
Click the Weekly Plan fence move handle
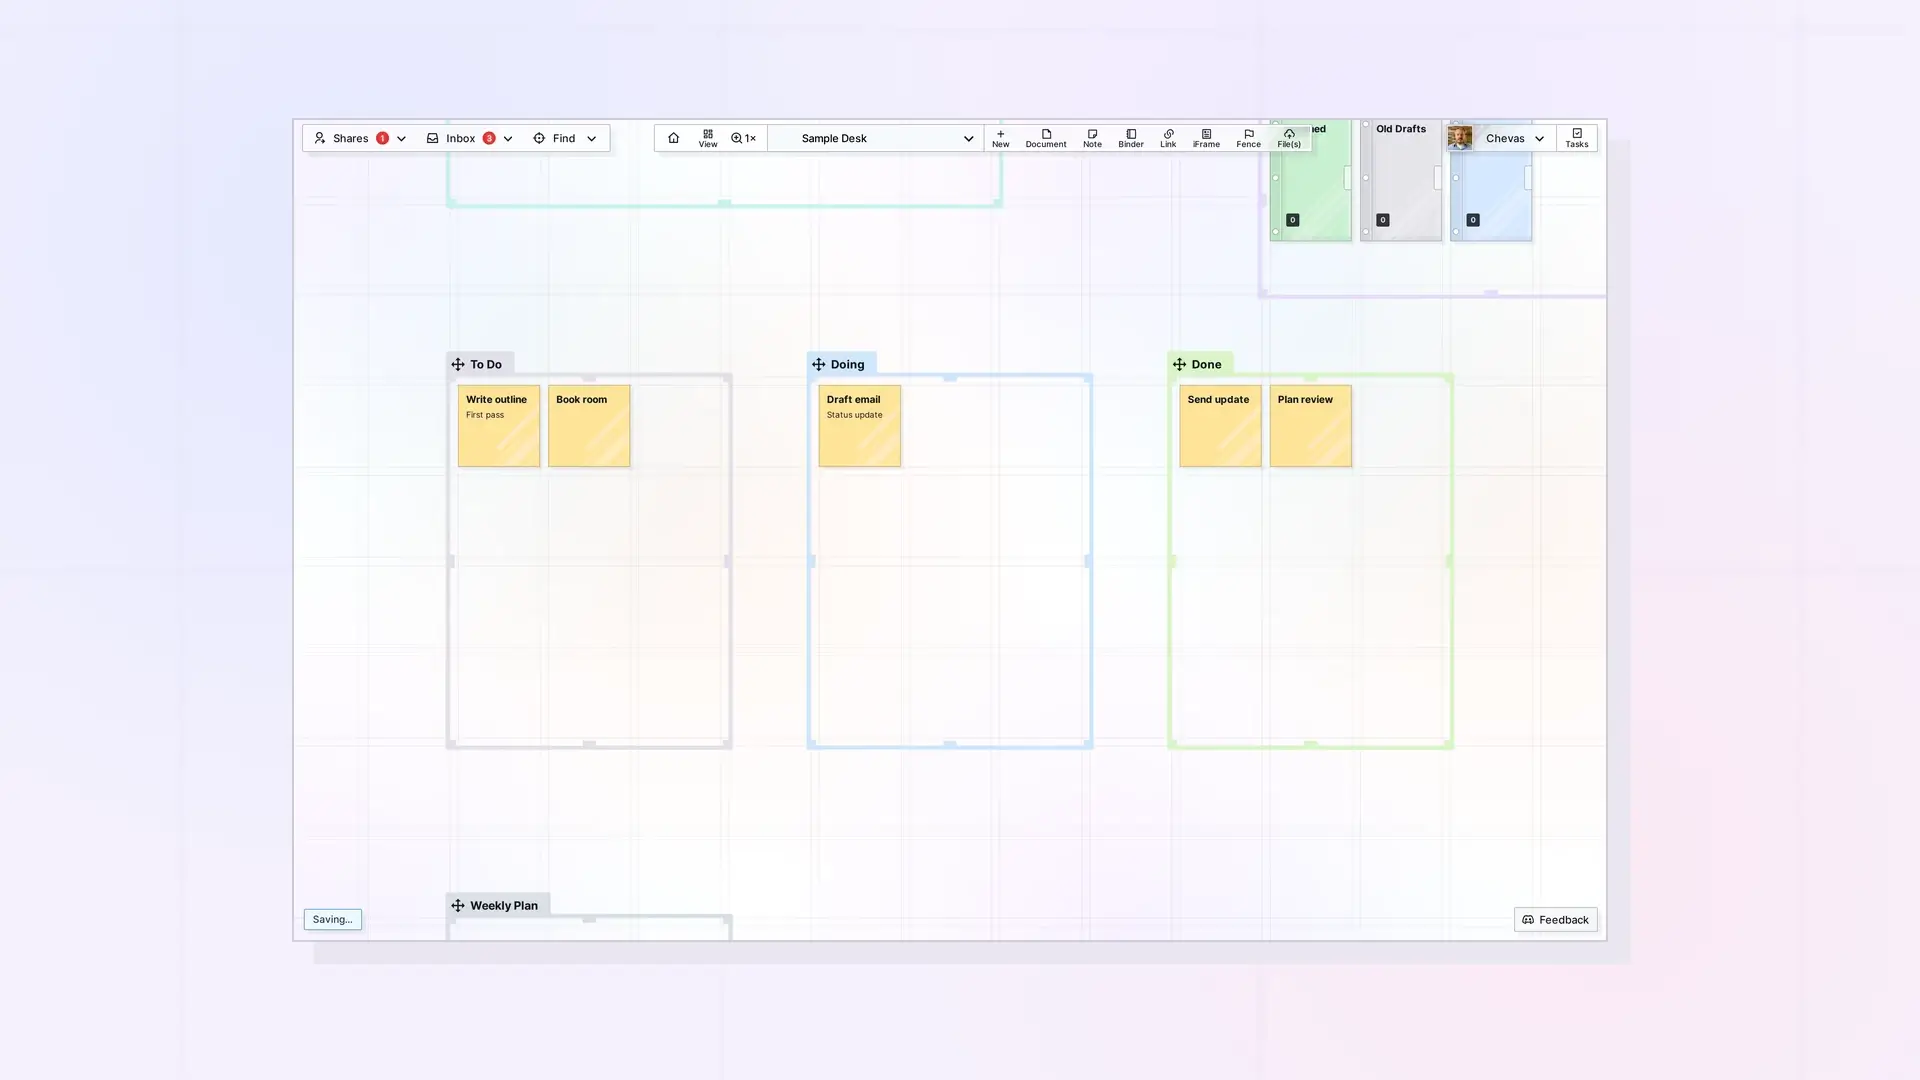tap(458, 905)
